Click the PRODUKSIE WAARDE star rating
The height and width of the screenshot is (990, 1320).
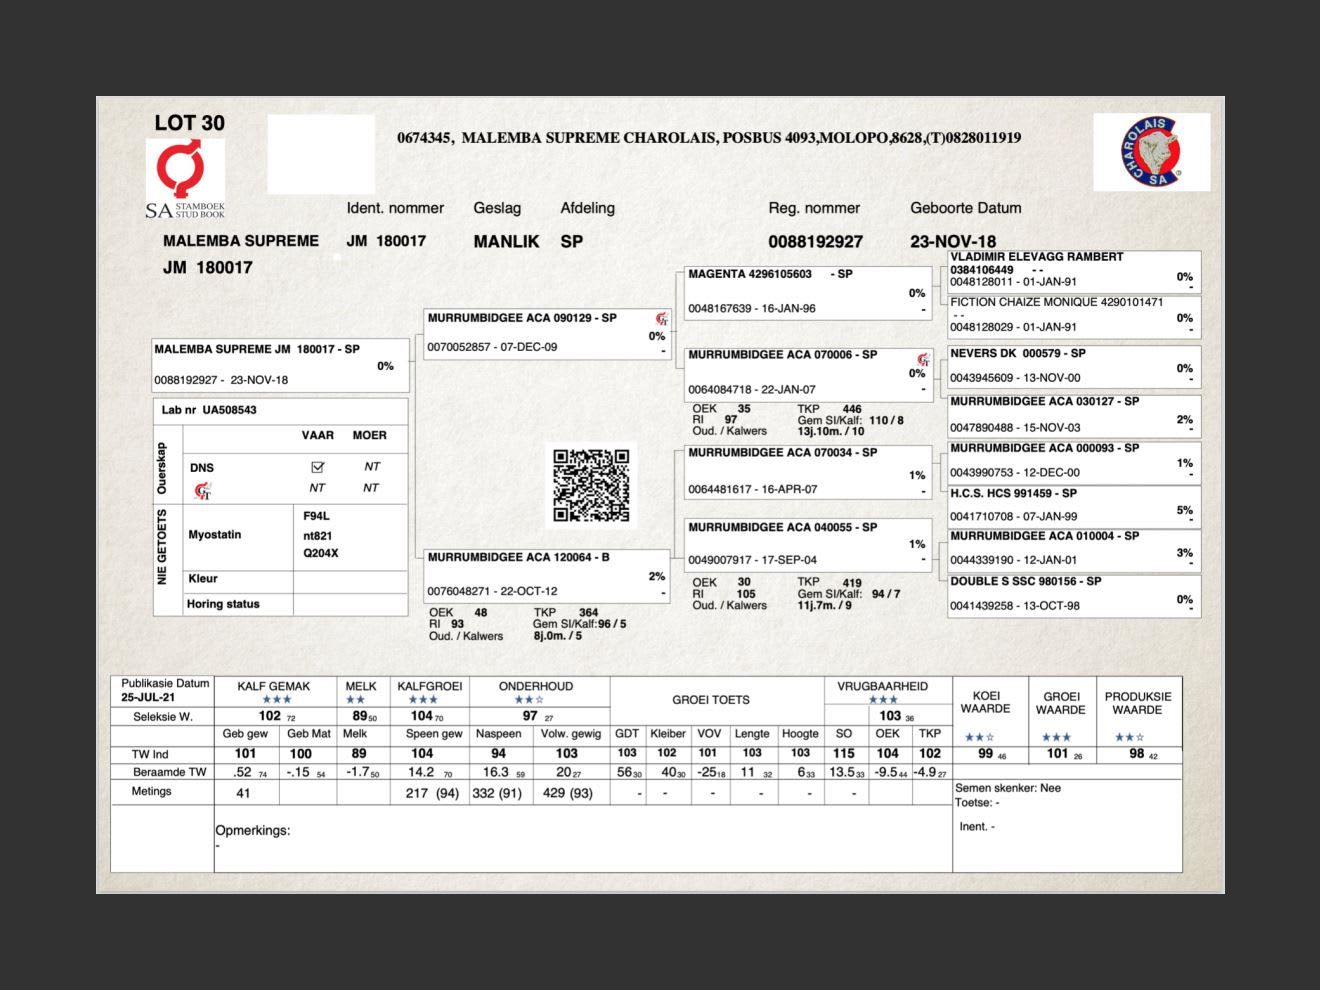1130,737
